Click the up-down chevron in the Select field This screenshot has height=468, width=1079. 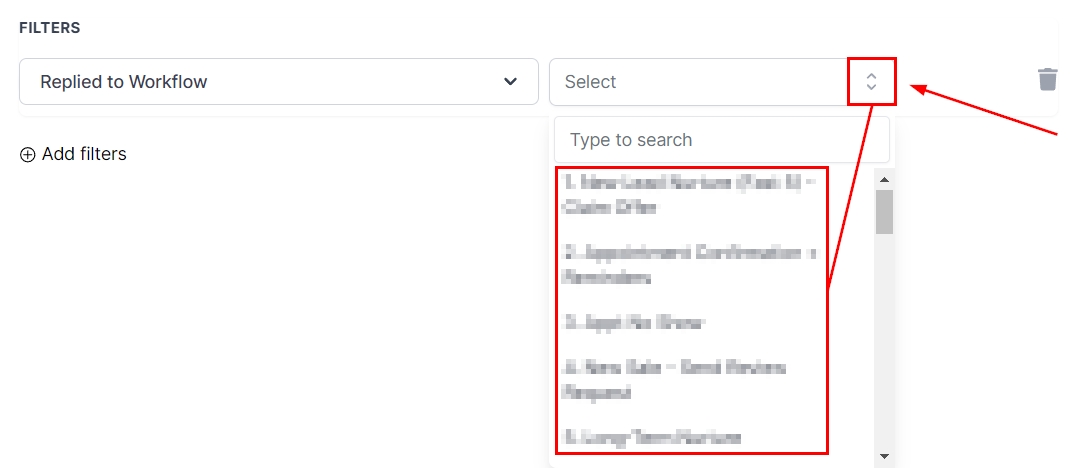click(x=871, y=82)
